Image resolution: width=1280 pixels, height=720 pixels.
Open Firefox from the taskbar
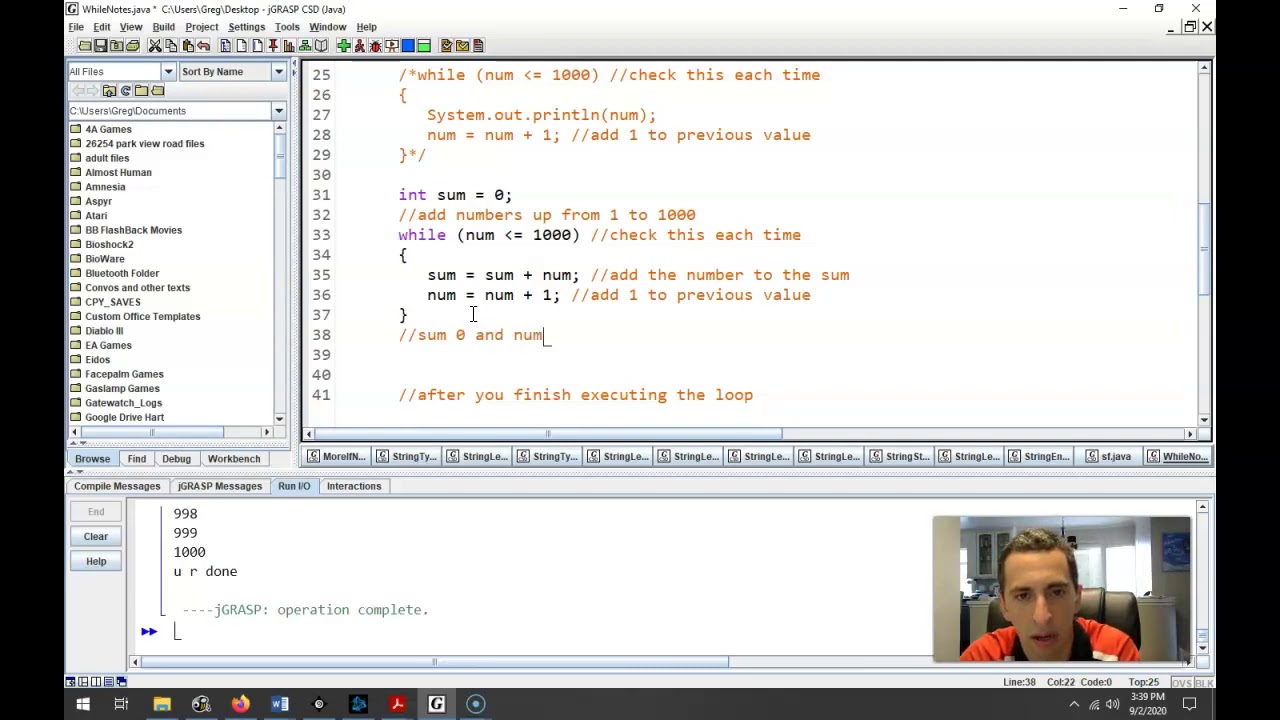point(240,704)
